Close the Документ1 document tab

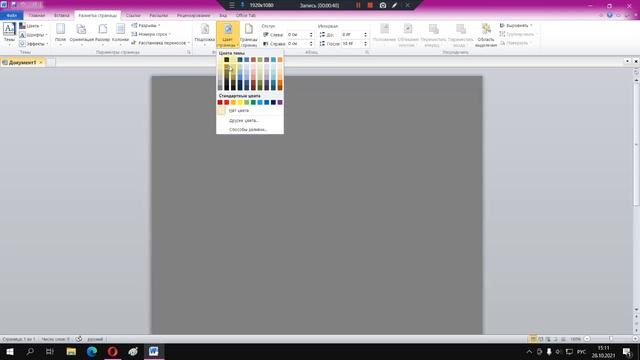click(41, 62)
